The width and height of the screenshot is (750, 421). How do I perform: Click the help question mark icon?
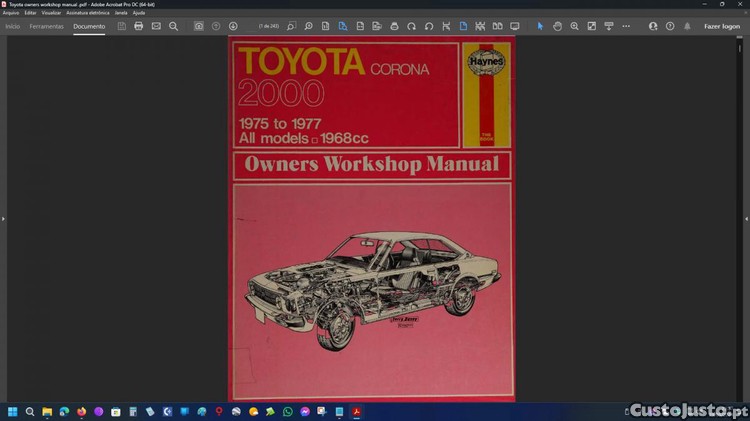(670, 26)
